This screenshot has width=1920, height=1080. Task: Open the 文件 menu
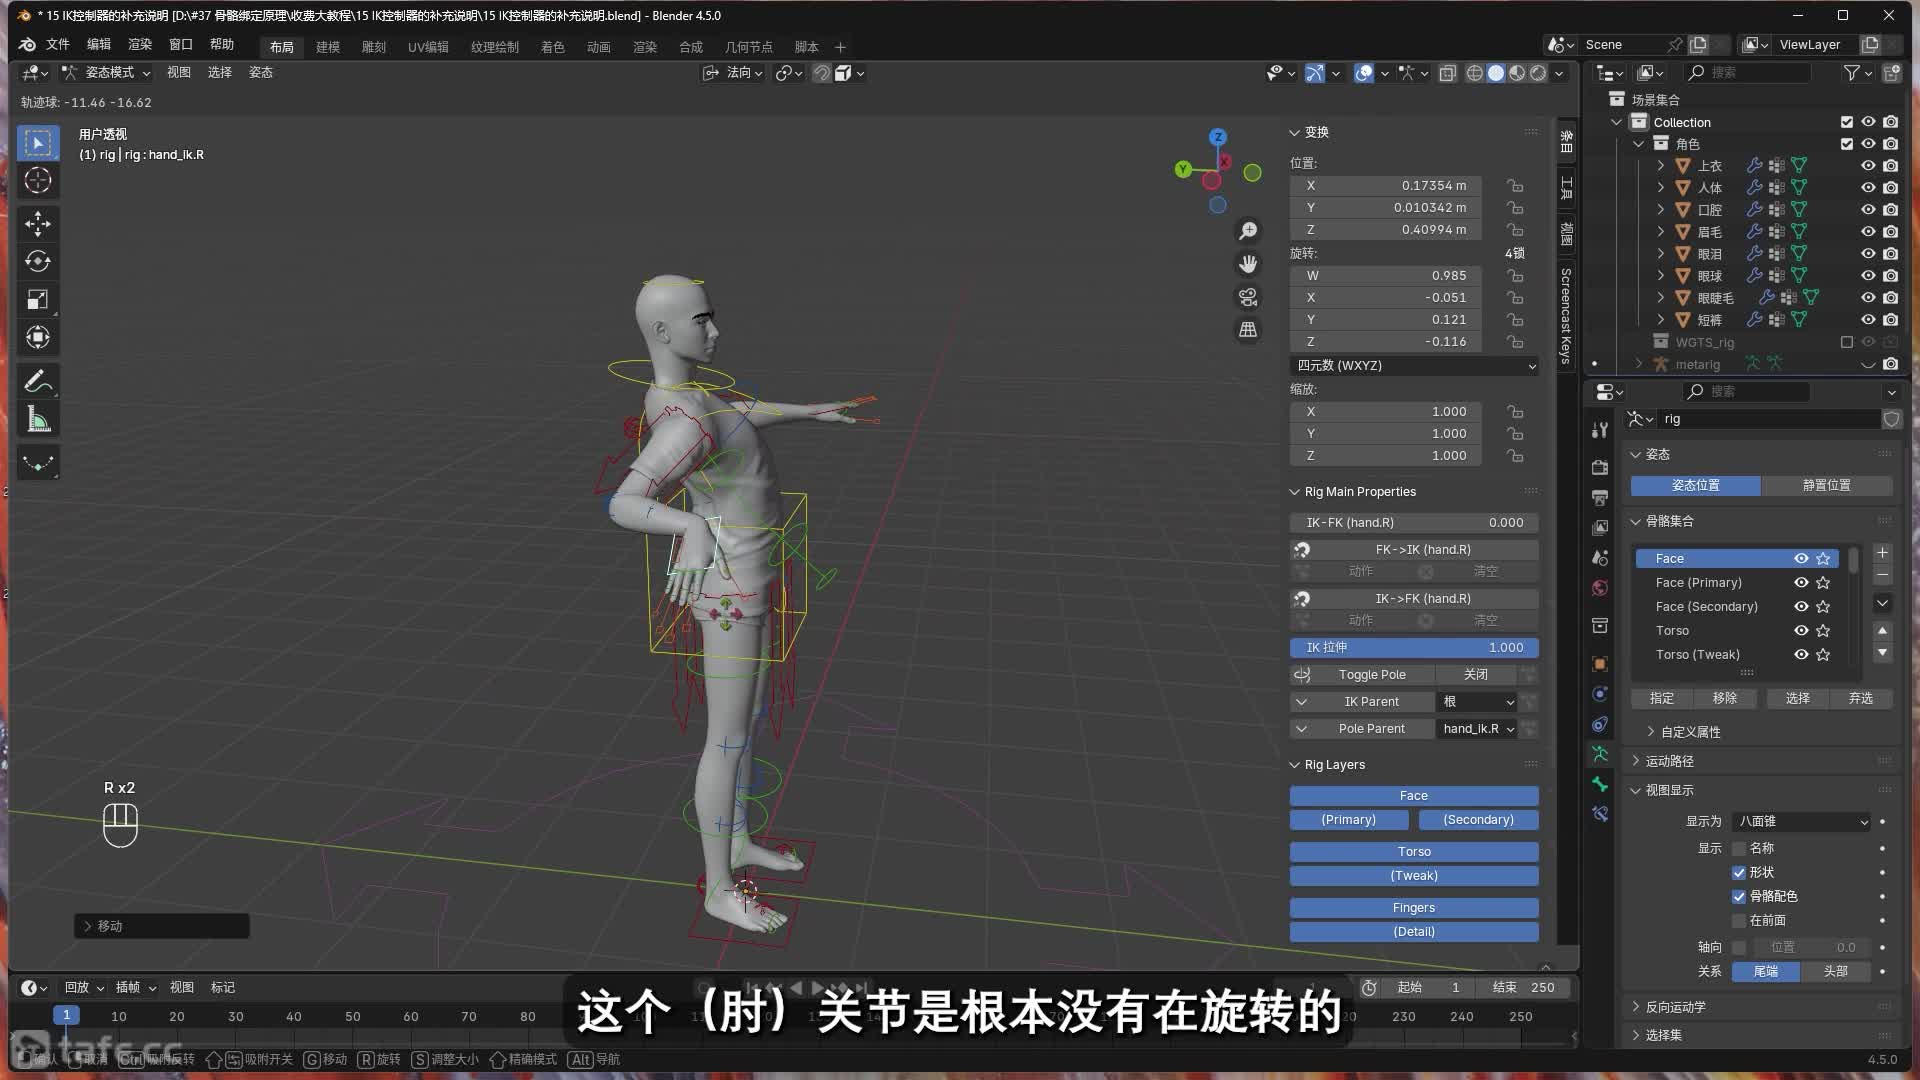pyautogui.click(x=58, y=45)
